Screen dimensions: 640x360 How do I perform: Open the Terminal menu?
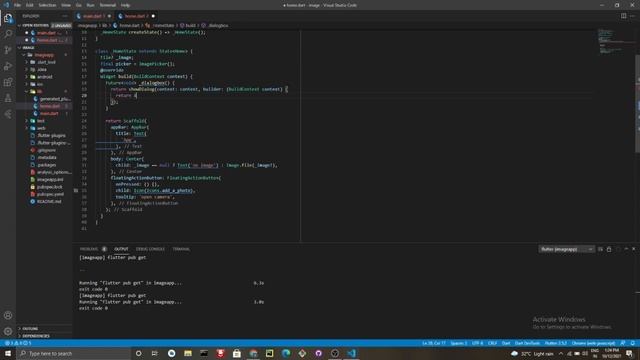coord(108,5)
